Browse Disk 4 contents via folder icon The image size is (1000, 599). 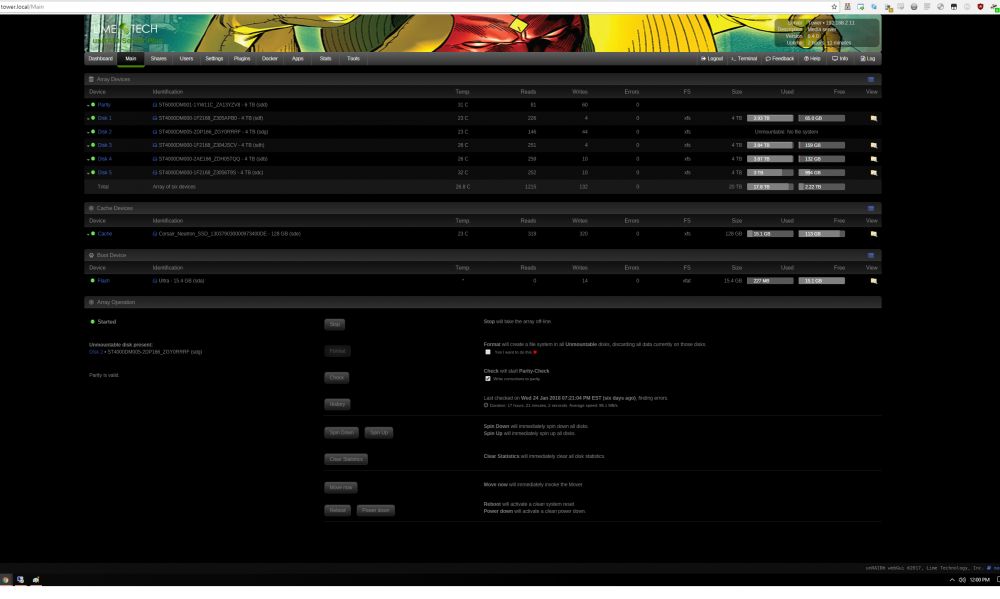point(874,159)
